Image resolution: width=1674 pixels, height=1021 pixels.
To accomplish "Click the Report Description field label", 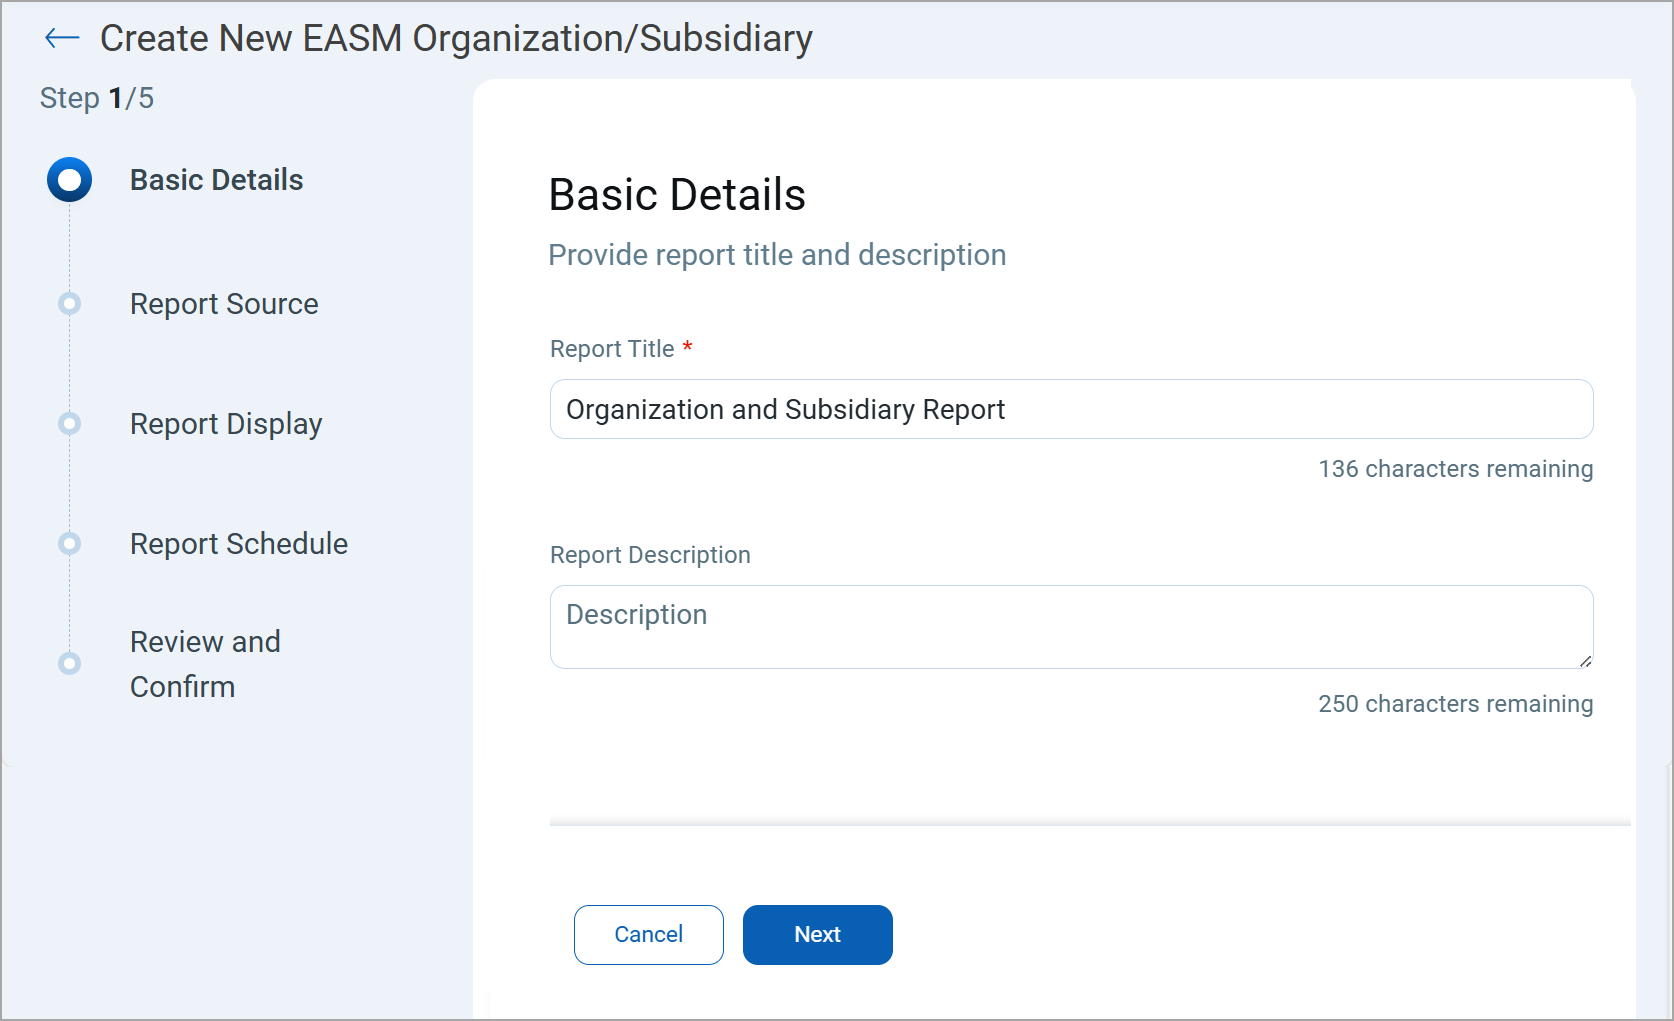I will click(650, 555).
